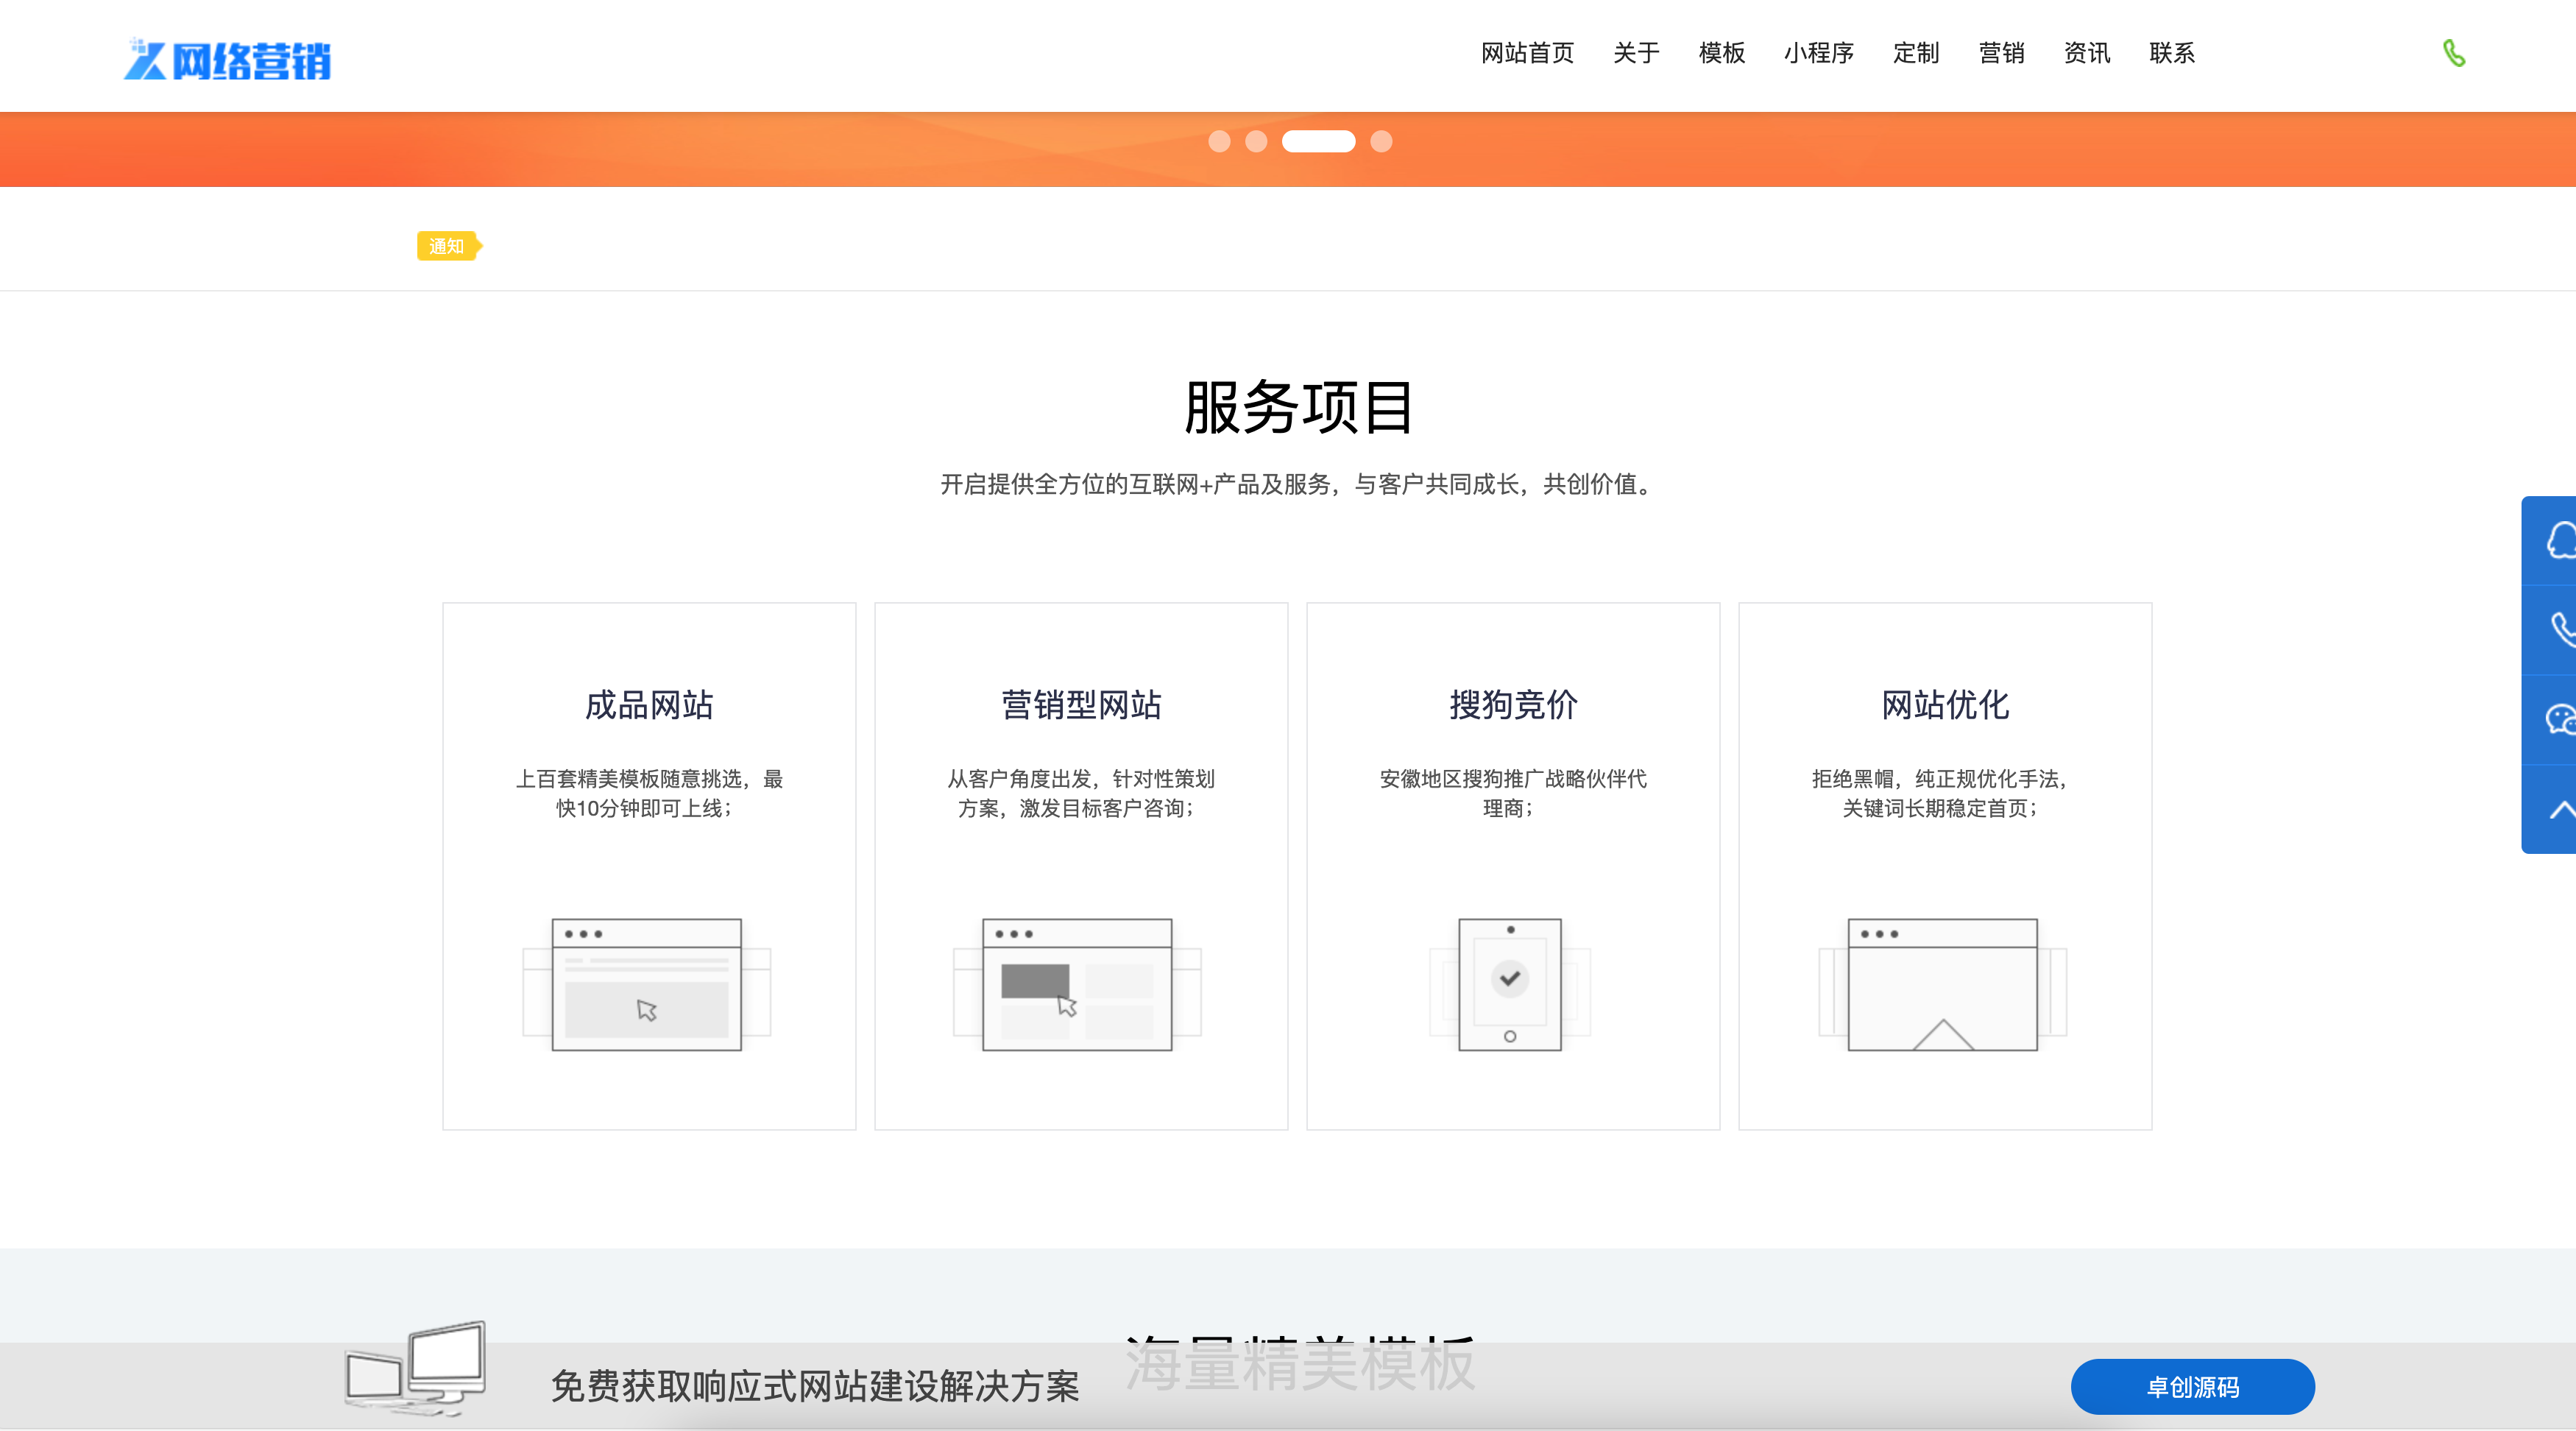
Task: Open the 营销型网站 service title
Action: point(1081,705)
